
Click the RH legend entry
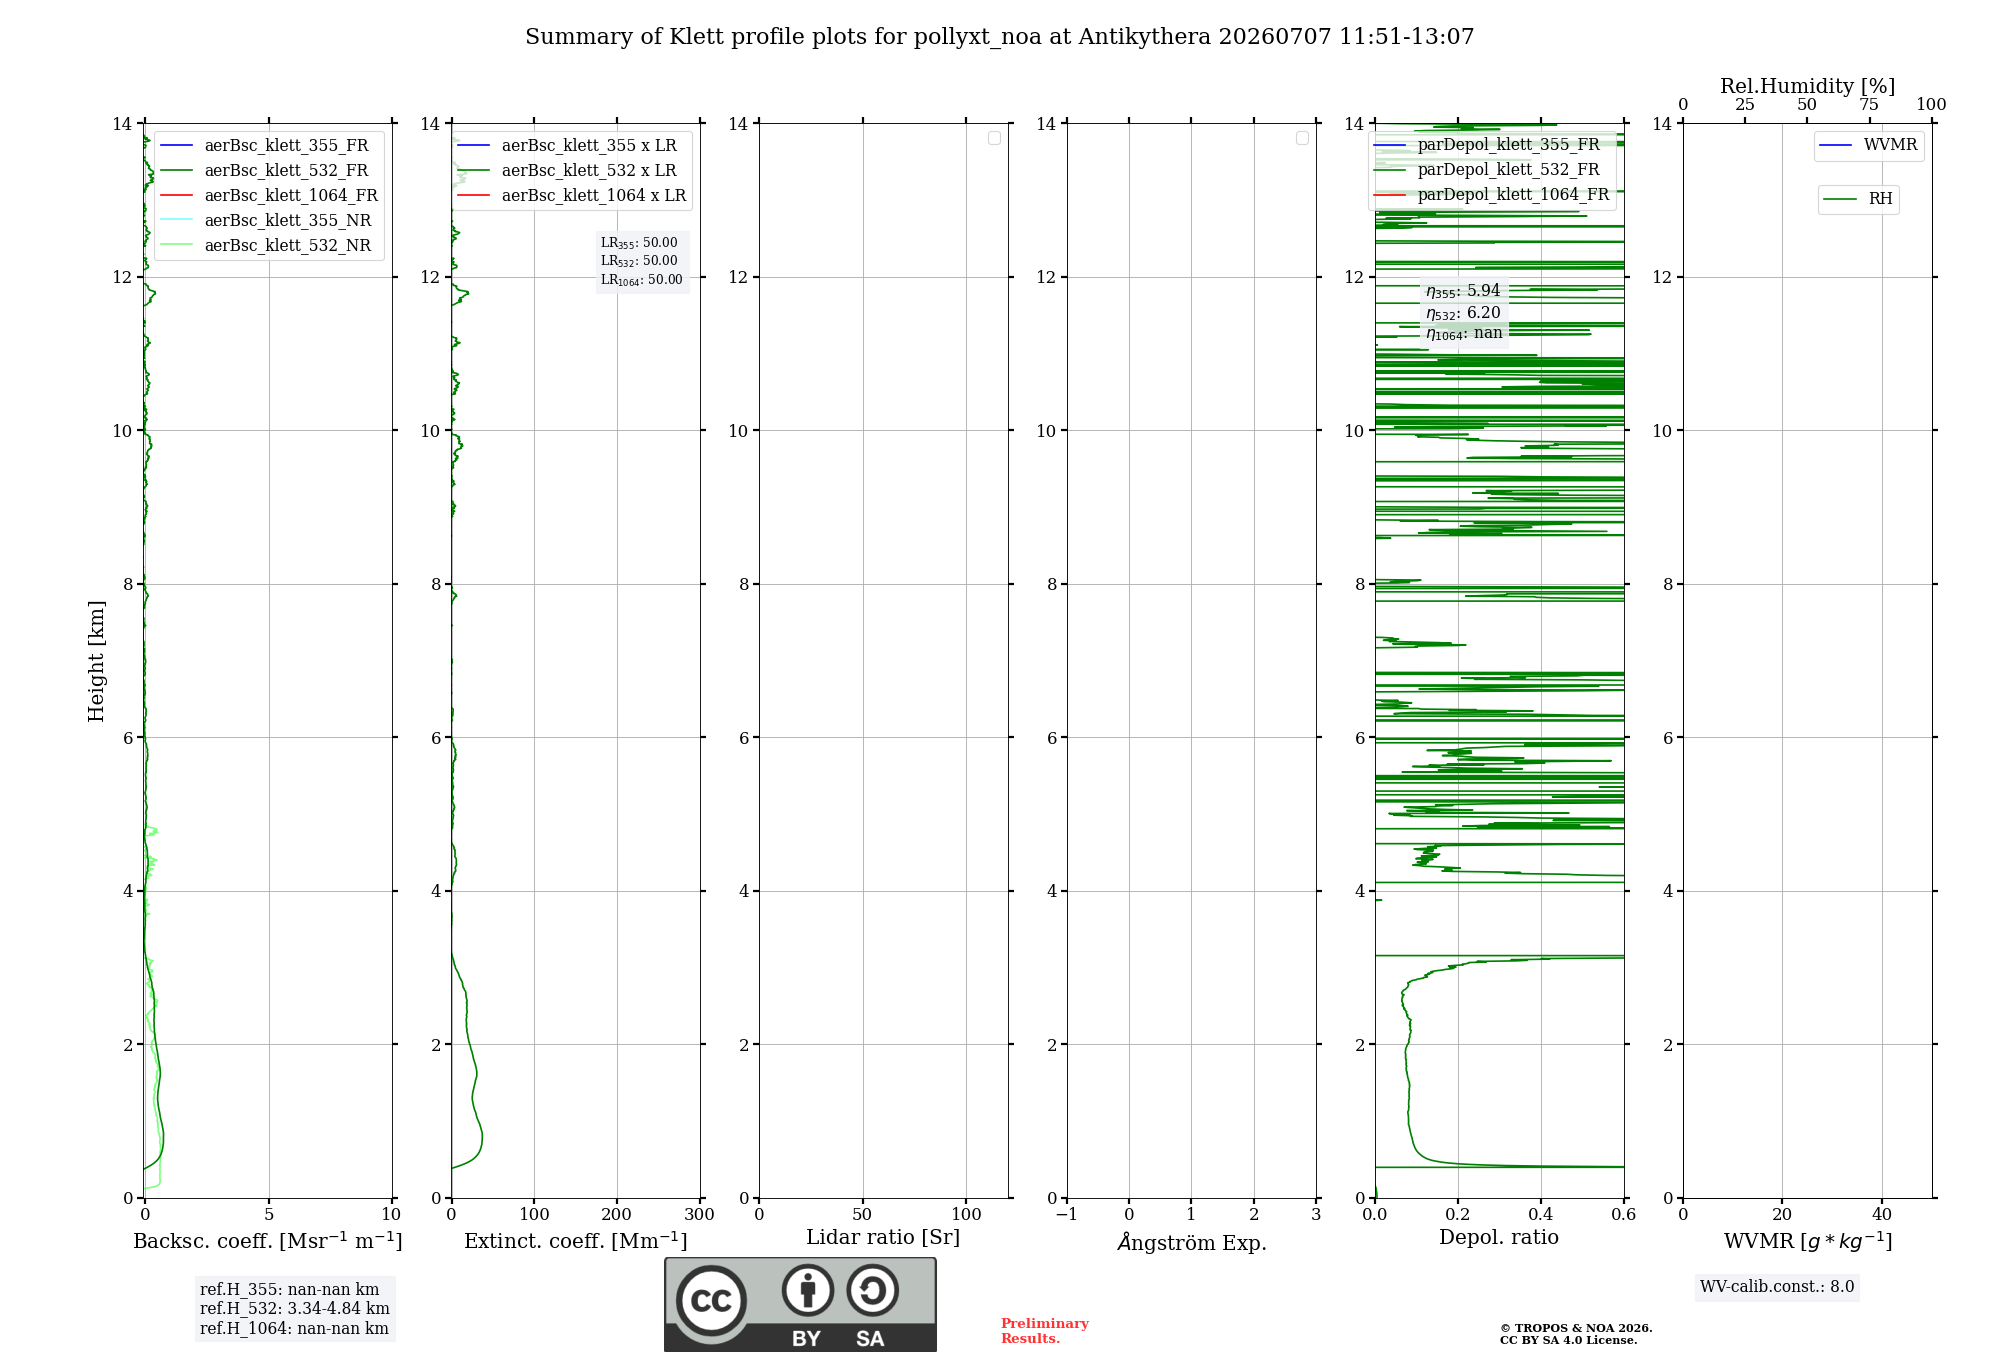coord(1858,199)
